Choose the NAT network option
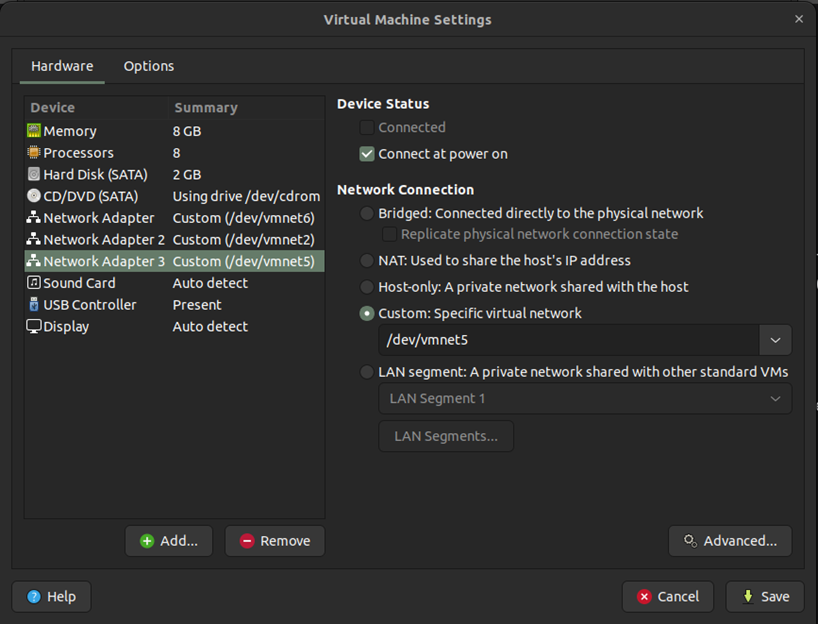 click(x=367, y=260)
